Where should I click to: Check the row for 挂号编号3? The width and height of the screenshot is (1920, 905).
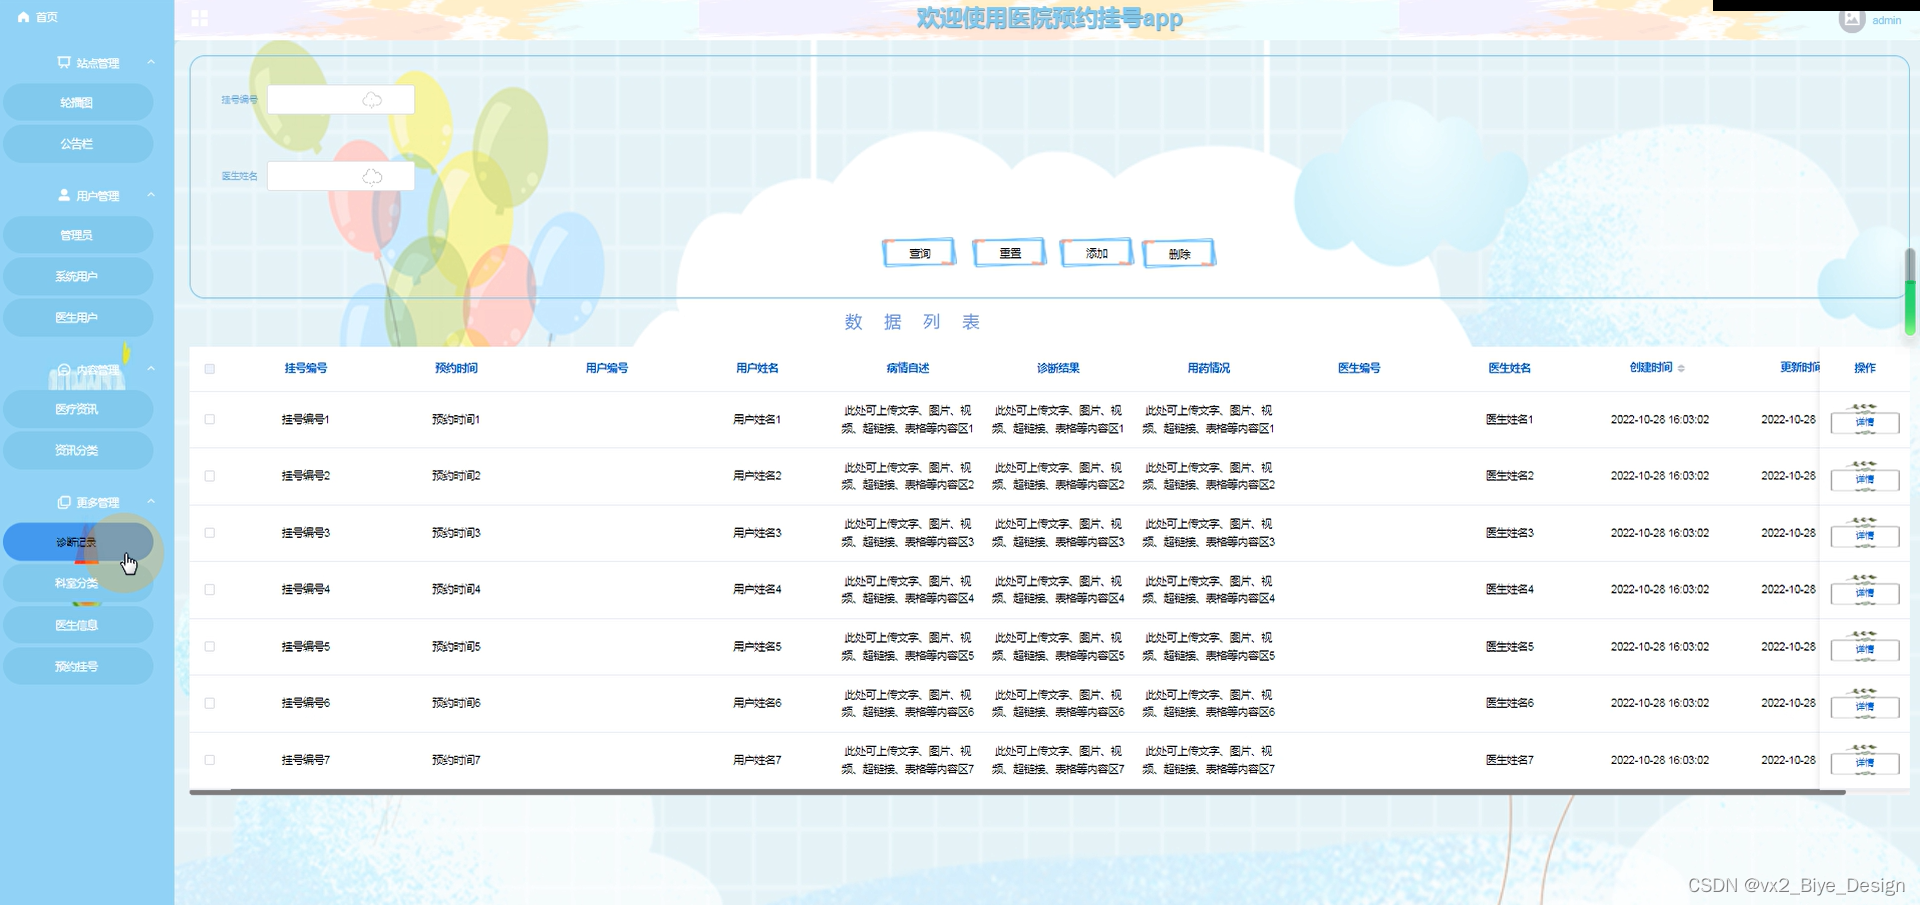point(210,533)
